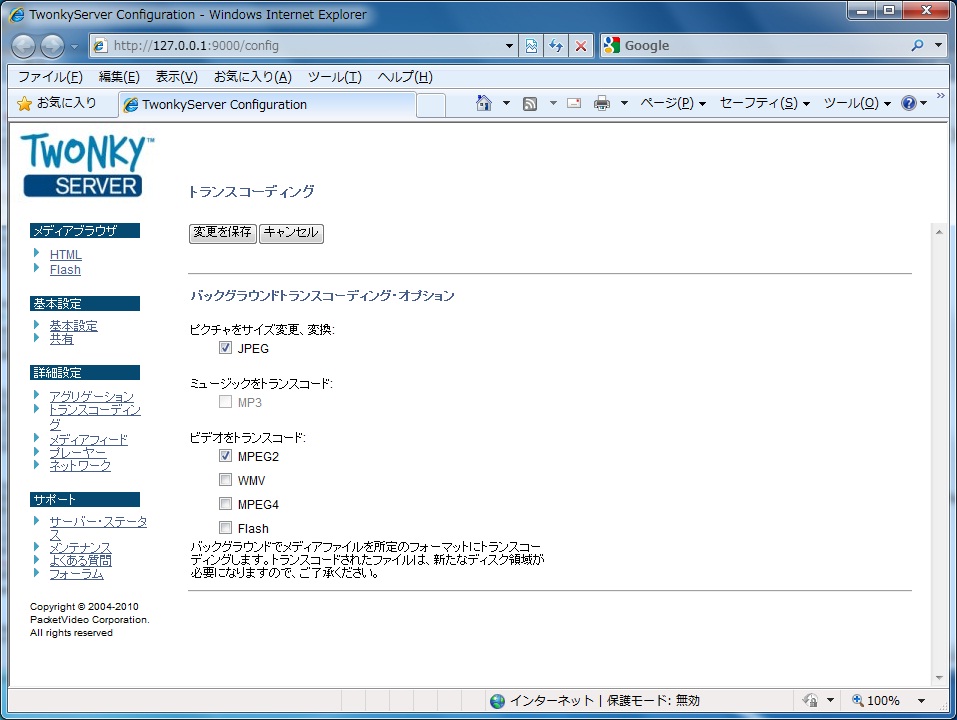Click the page scrollbar up arrow

click(x=939, y=232)
